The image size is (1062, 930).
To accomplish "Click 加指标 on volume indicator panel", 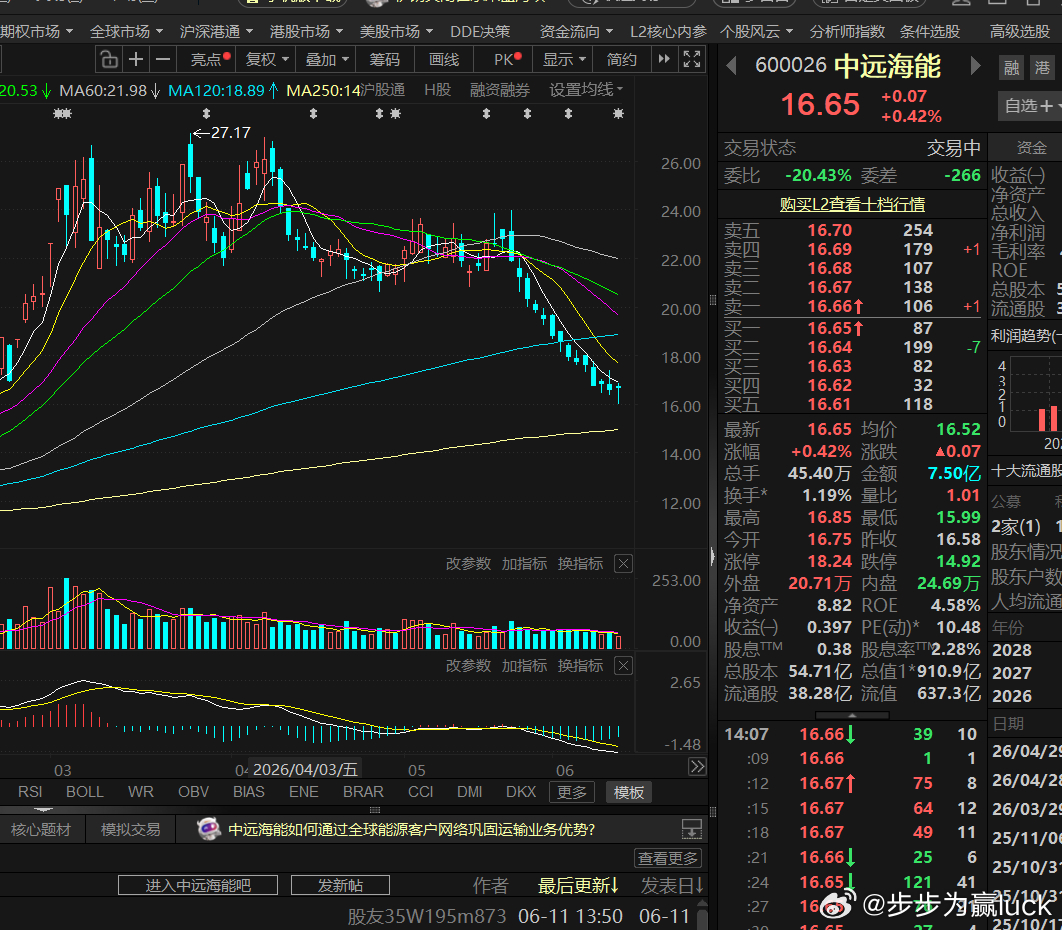I will click(524, 564).
